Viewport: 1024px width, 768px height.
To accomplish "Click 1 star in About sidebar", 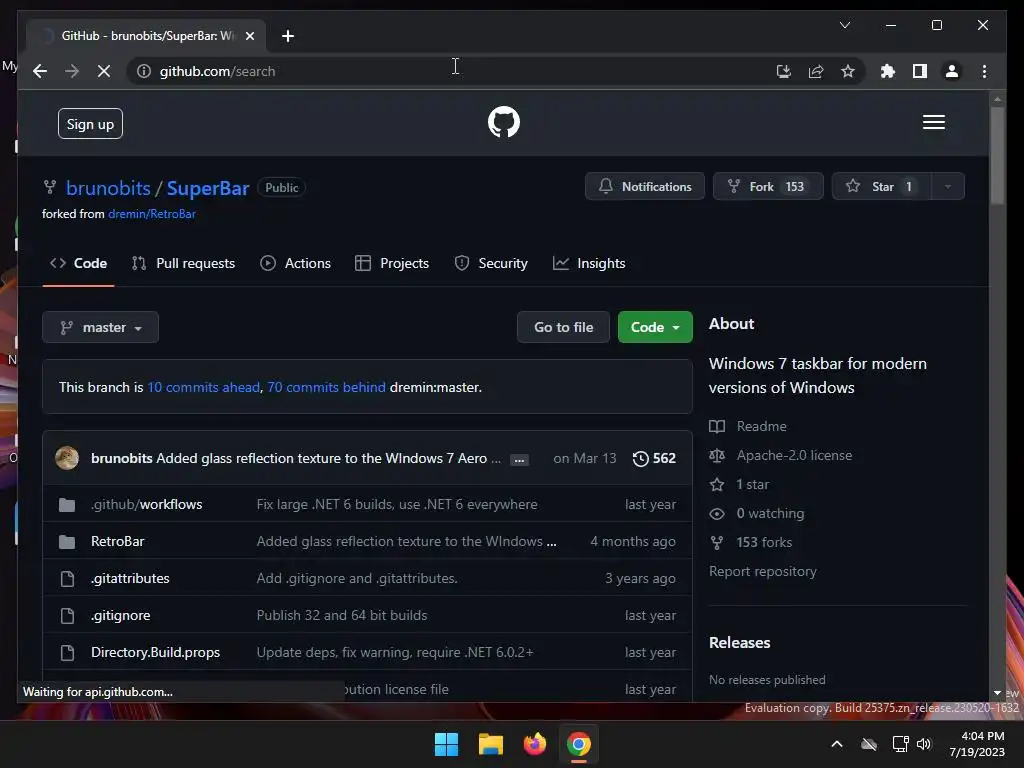I will click(740, 485).
